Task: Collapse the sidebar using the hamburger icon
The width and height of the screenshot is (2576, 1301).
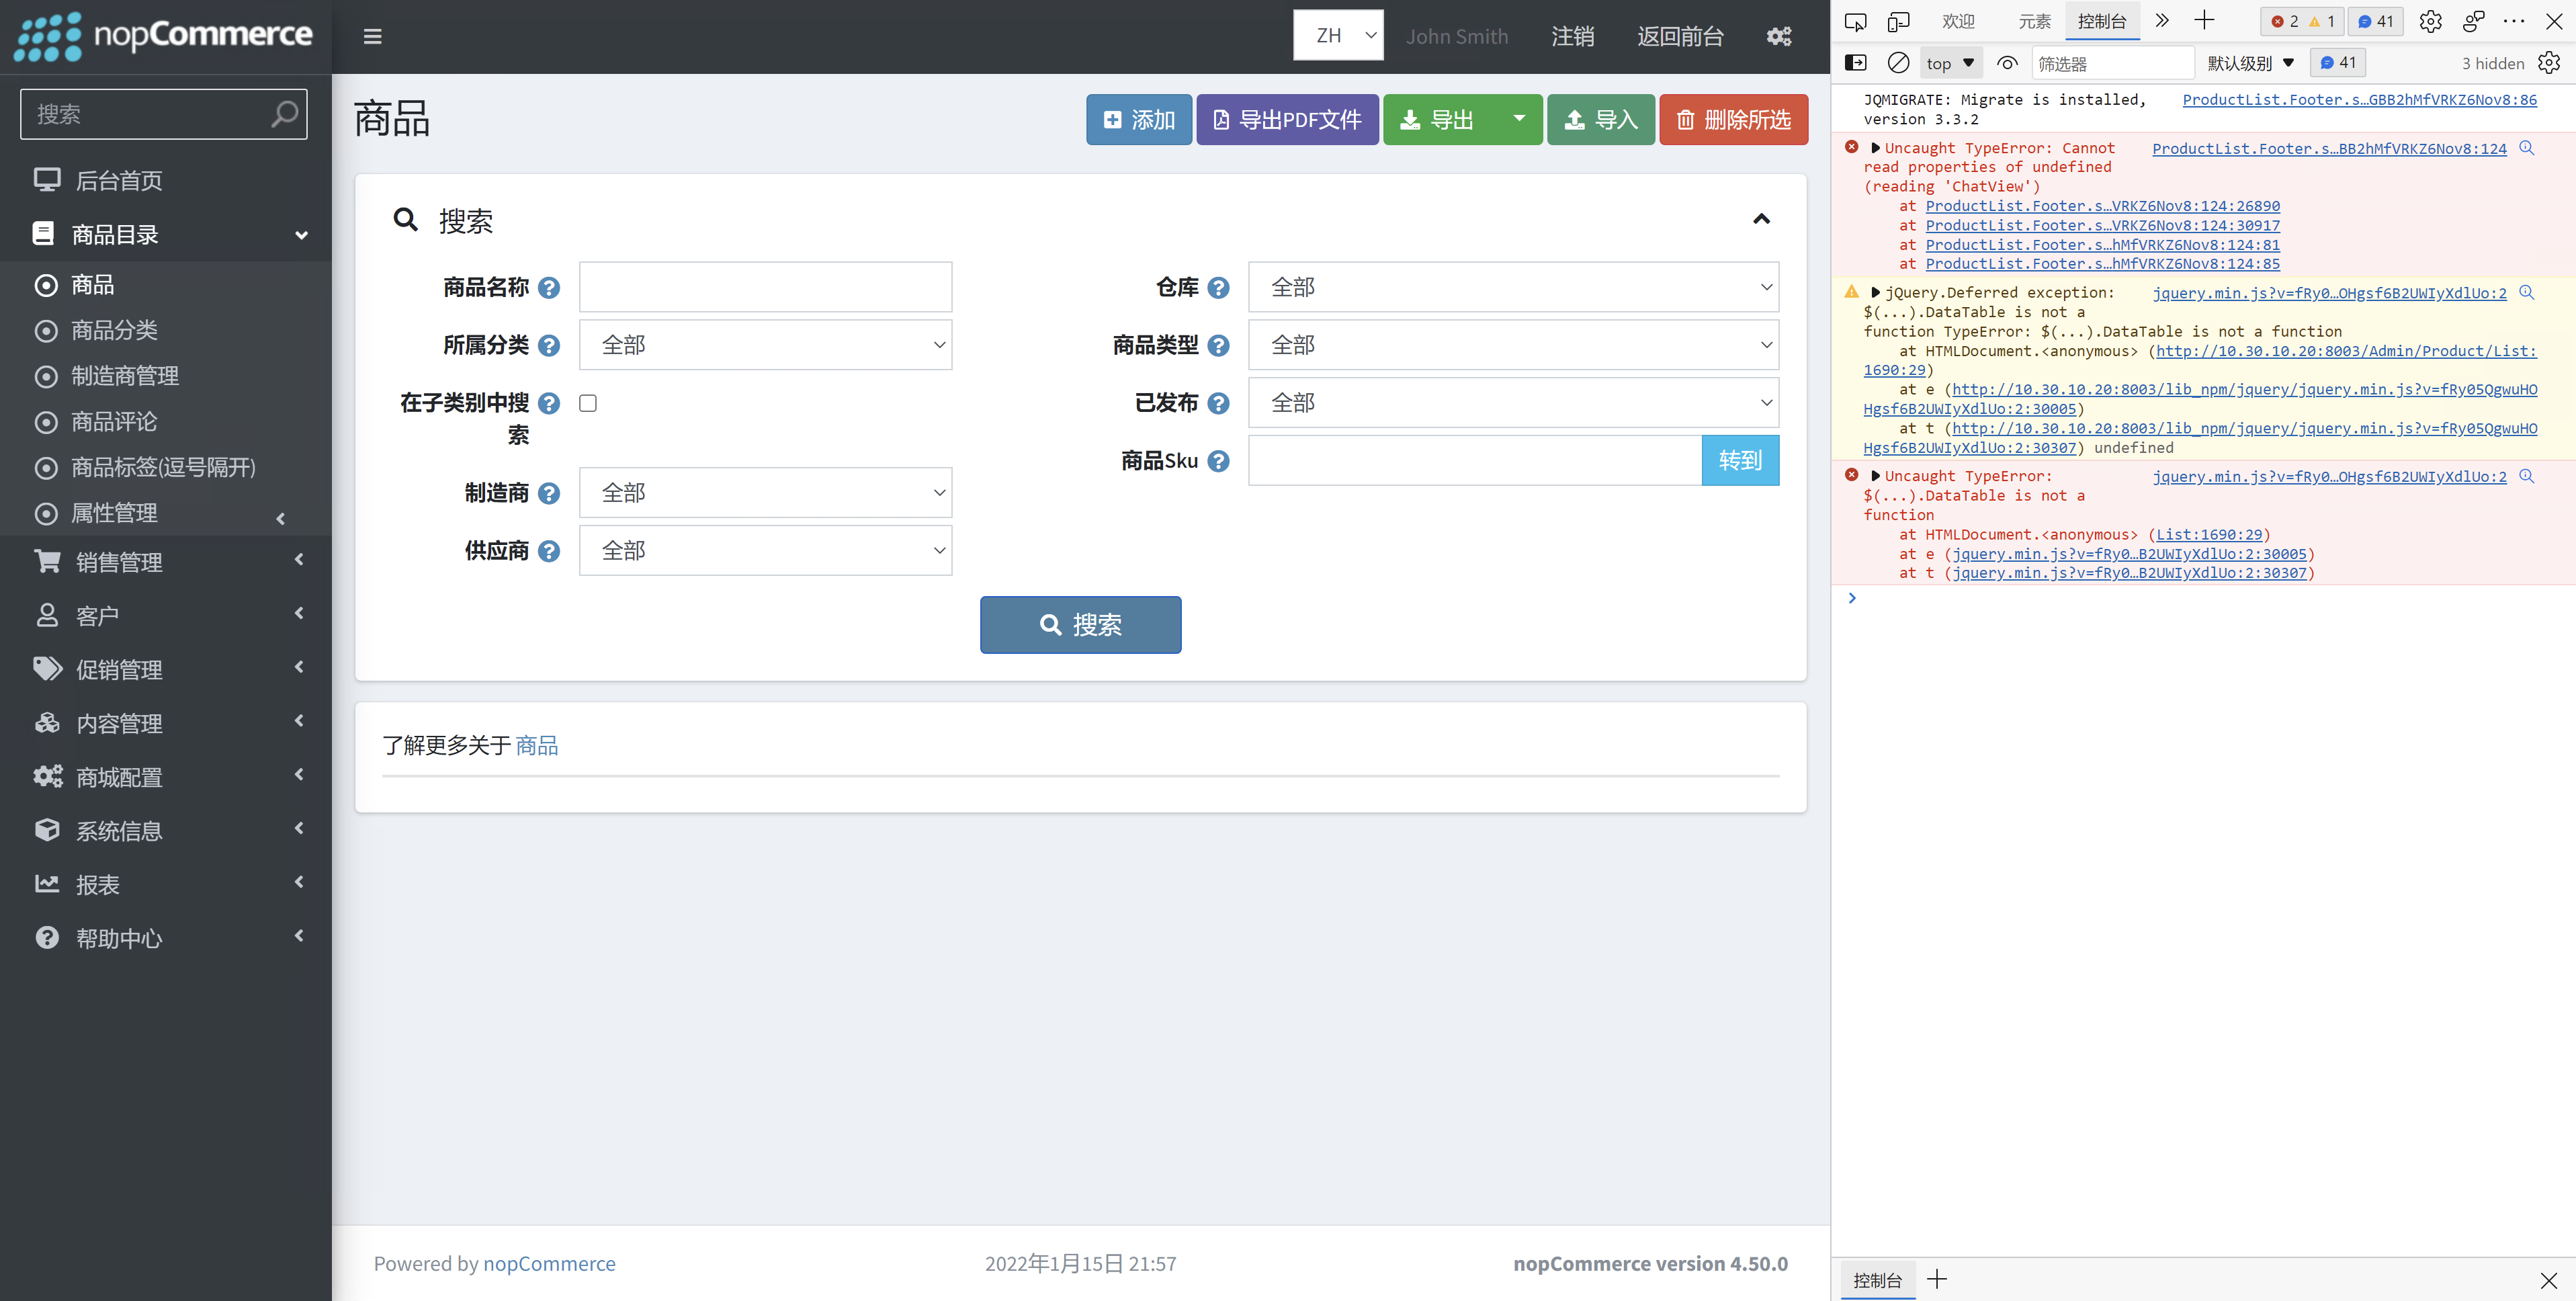Action: 371,36
